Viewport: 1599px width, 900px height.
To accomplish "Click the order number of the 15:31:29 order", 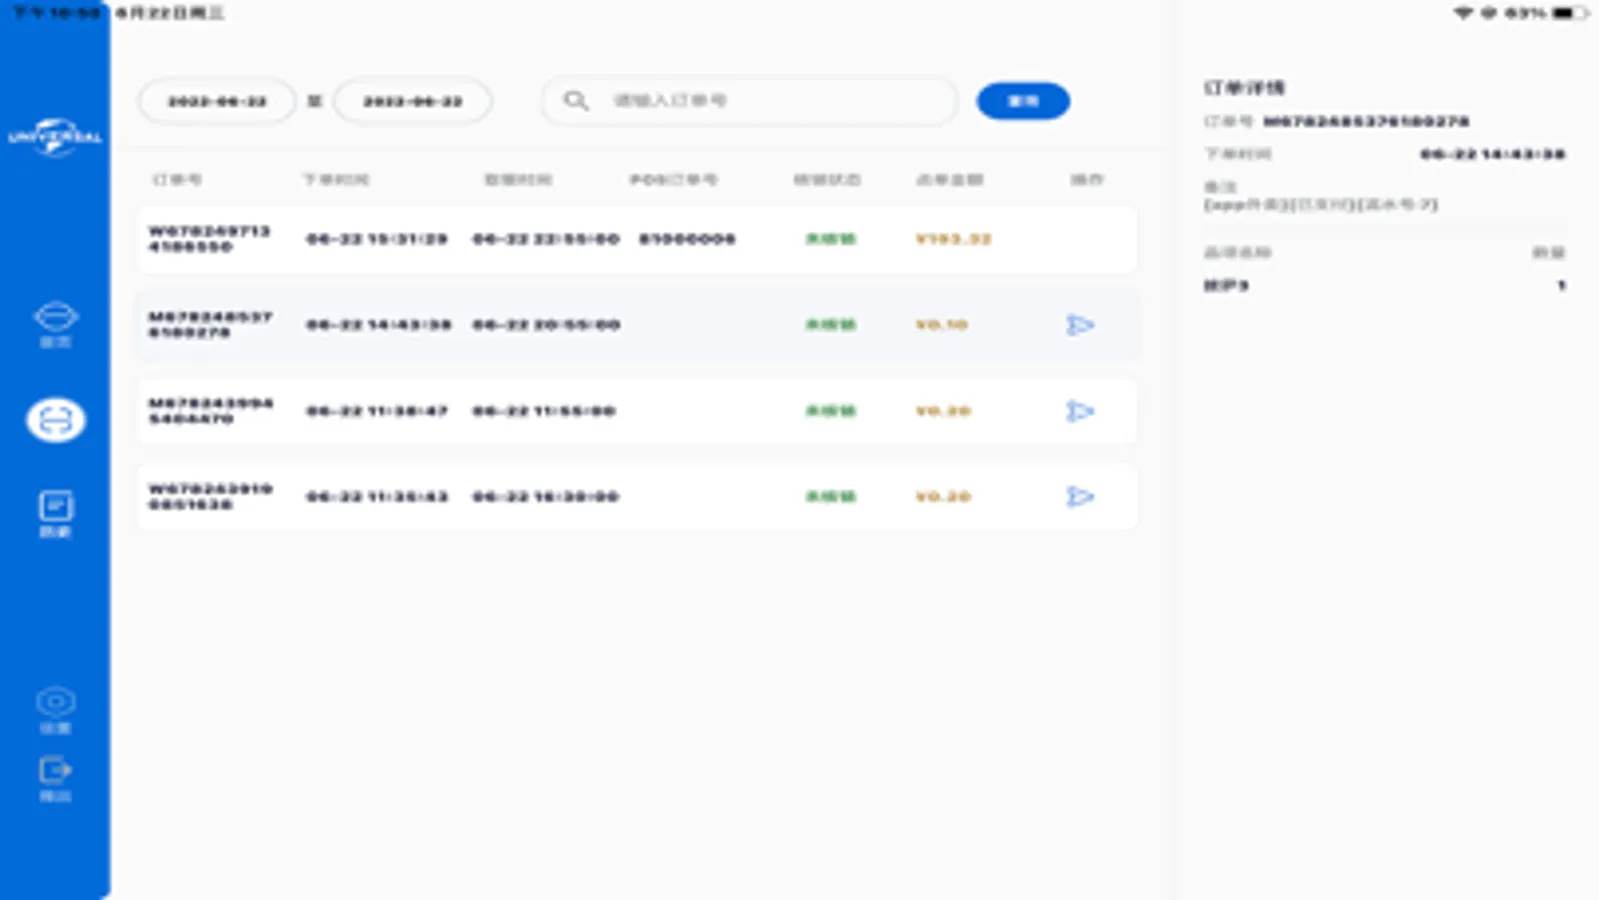I will [x=210, y=239].
